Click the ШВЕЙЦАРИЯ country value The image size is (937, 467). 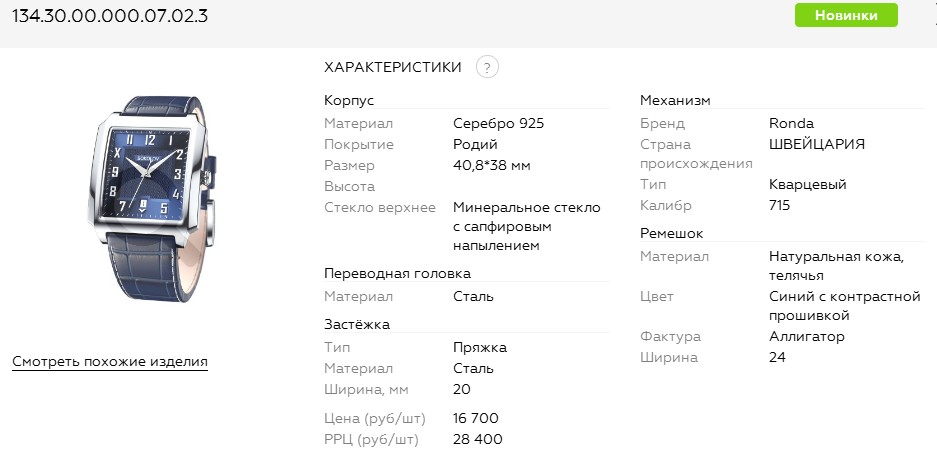click(x=816, y=144)
